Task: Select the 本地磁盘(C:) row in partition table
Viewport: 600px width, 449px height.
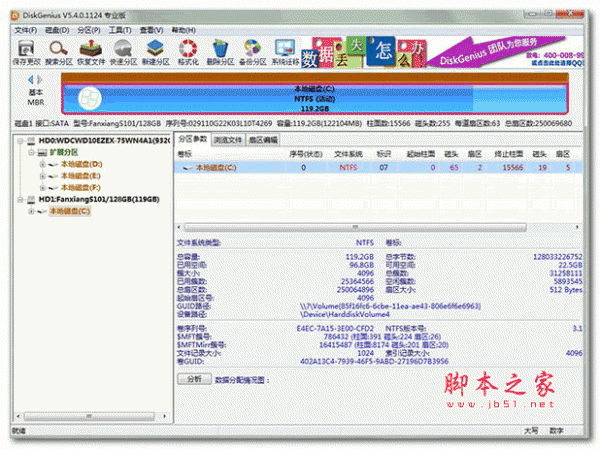Action: pos(379,168)
